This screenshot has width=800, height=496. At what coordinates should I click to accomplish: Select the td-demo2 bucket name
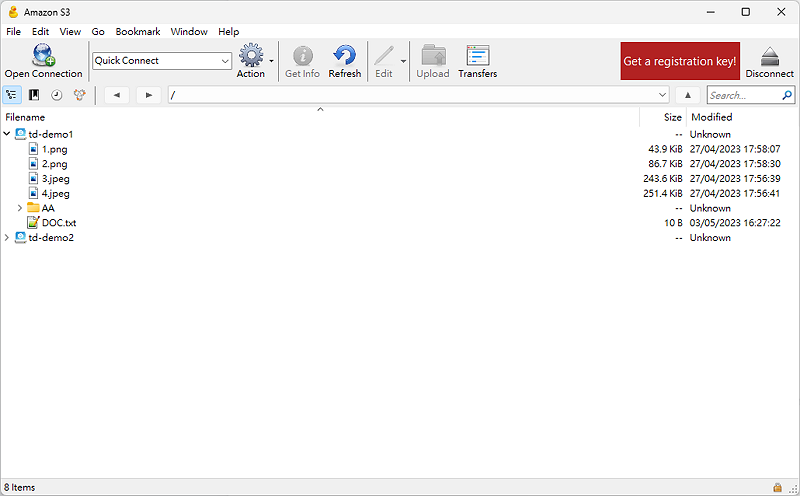[x=51, y=237]
